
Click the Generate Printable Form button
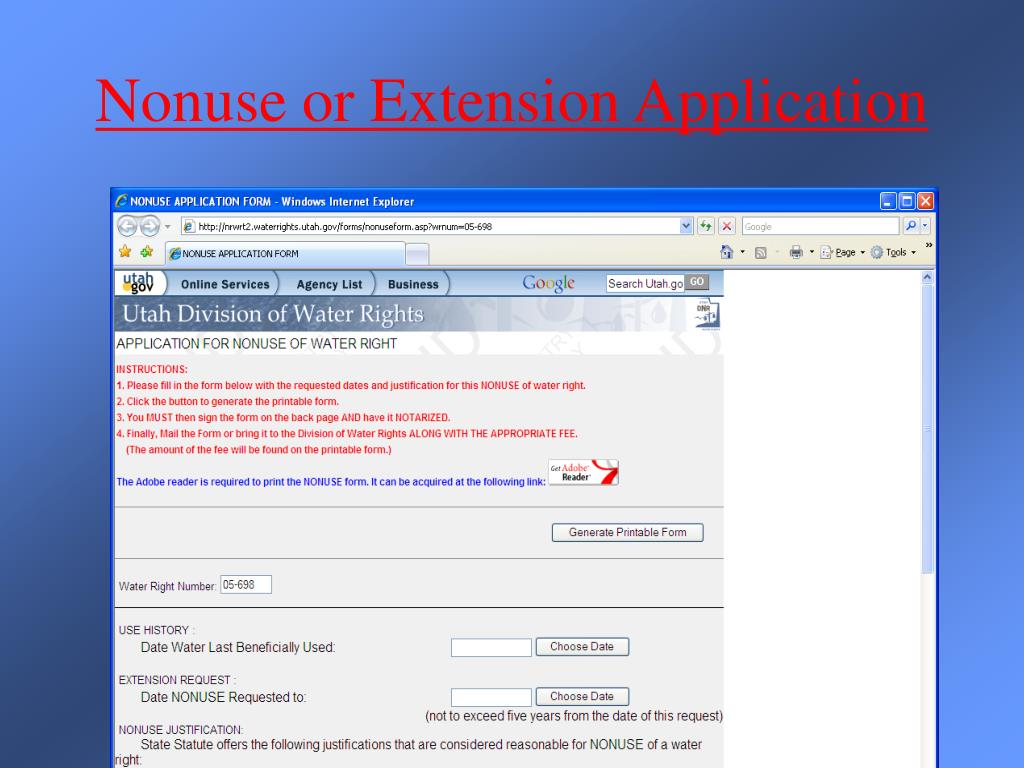(x=628, y=532)
